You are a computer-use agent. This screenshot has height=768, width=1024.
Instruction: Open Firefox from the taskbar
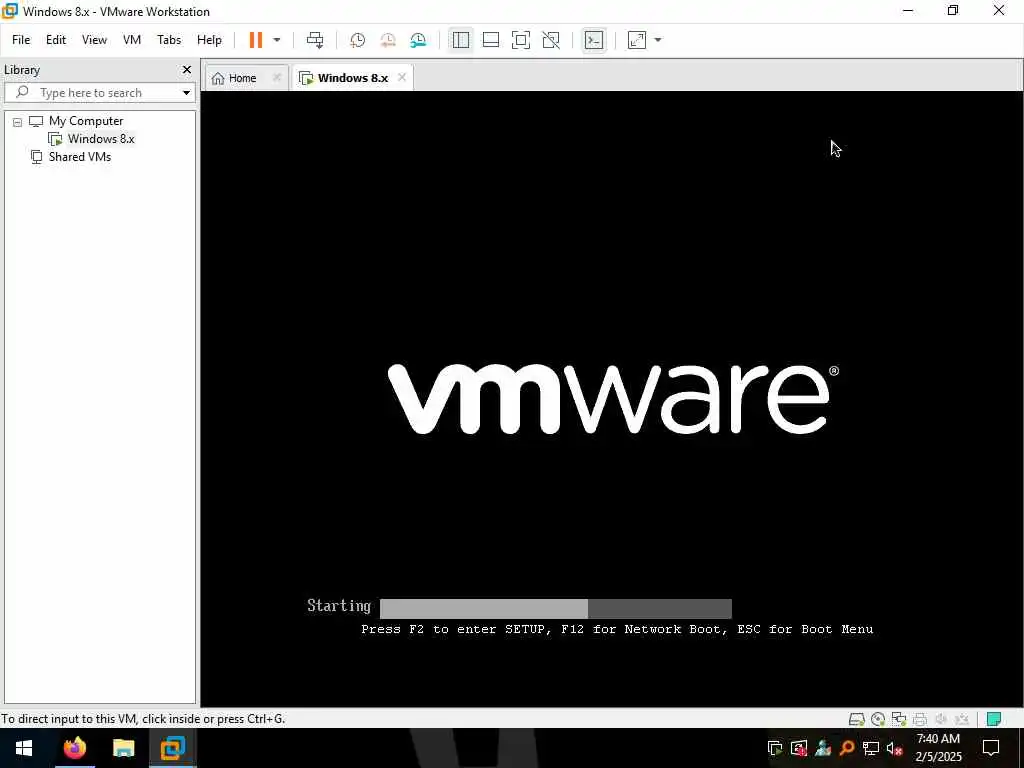point(74,748)
